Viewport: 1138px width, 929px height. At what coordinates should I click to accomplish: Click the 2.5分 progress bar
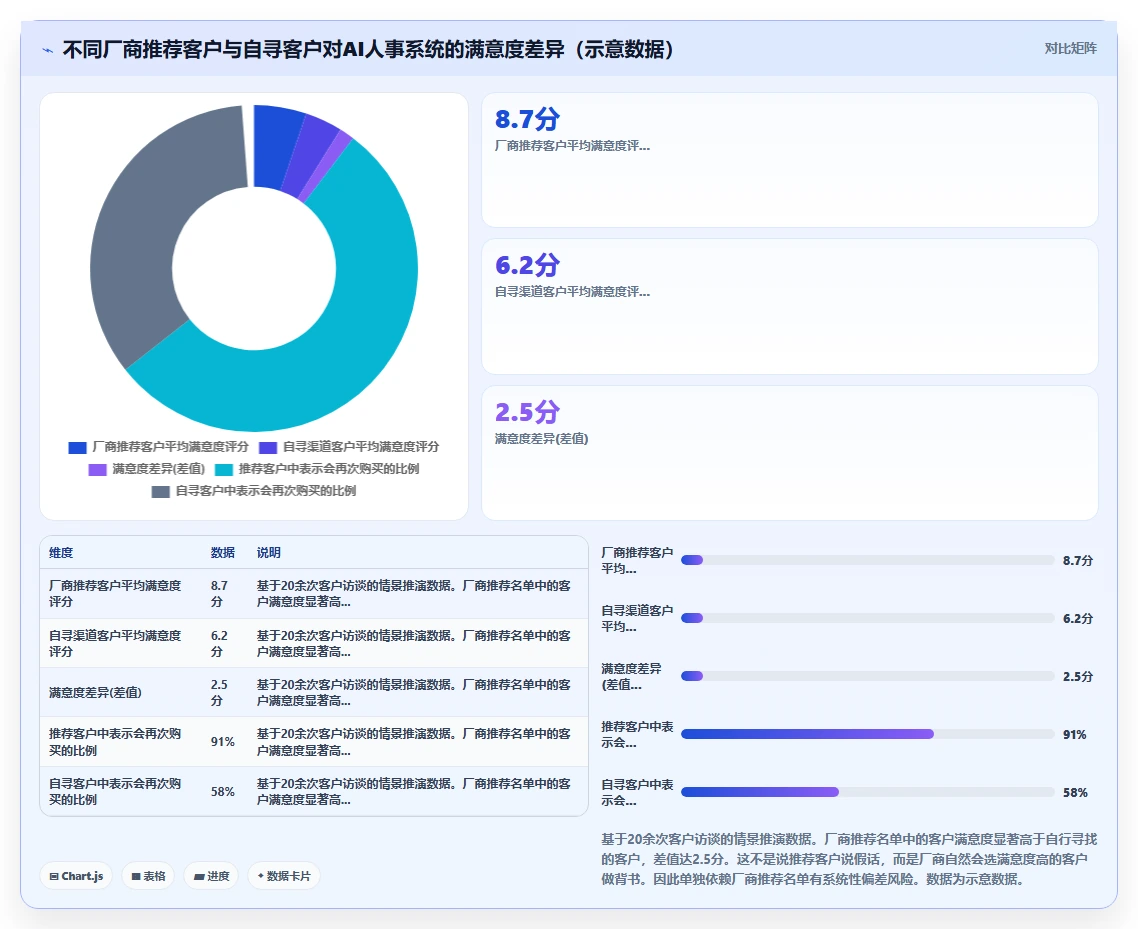click(867, 676)
